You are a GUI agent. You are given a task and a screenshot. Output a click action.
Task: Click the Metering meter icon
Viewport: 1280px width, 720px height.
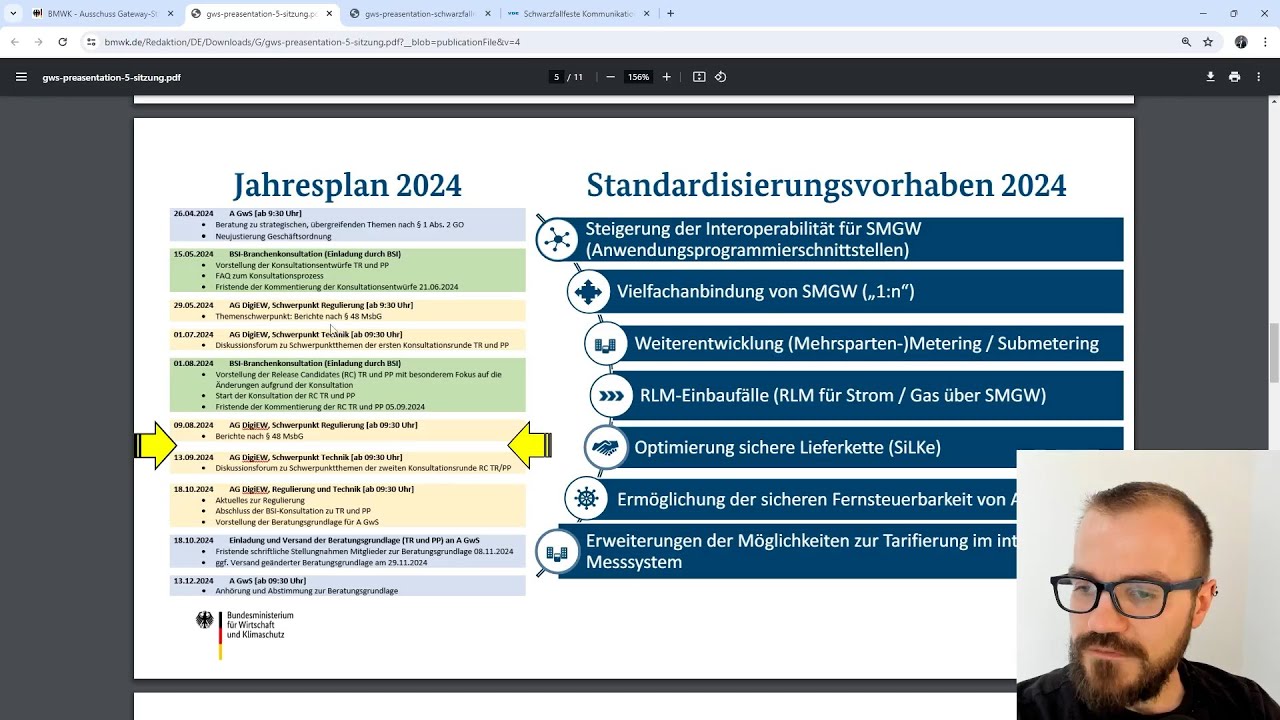(x=605, y=344)
